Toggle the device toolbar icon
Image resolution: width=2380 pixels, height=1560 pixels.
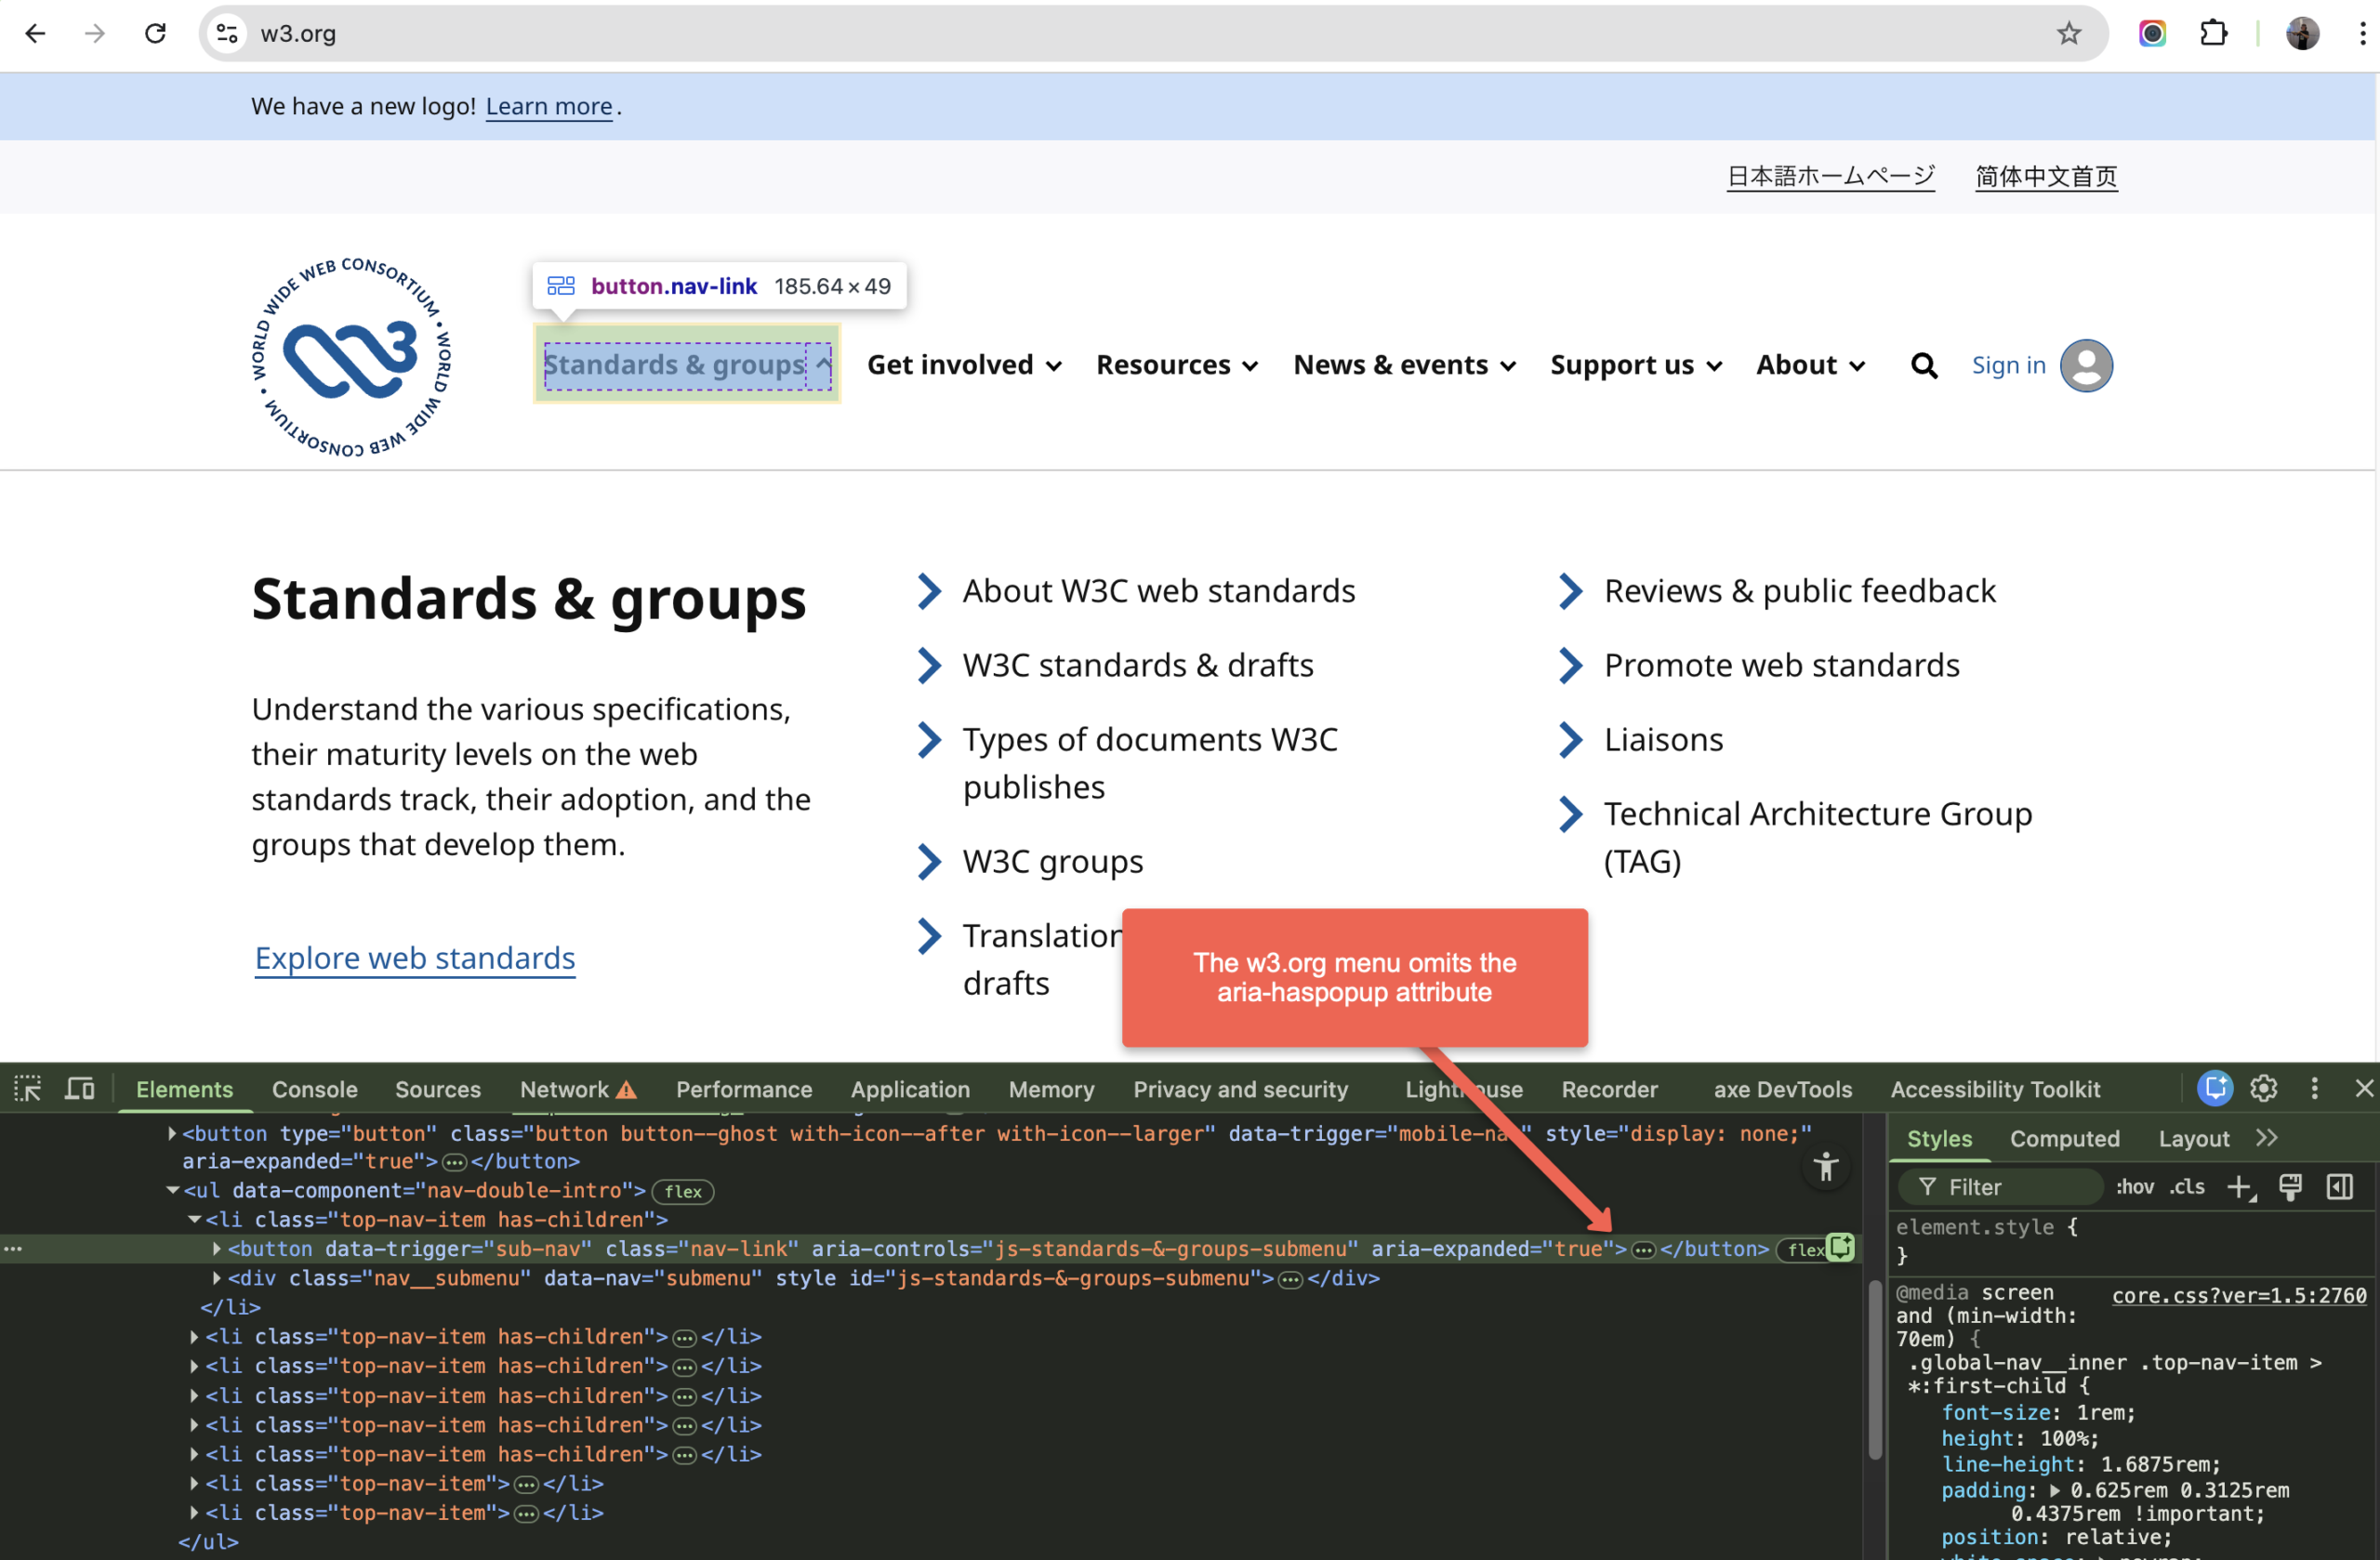pos(79,1089)
